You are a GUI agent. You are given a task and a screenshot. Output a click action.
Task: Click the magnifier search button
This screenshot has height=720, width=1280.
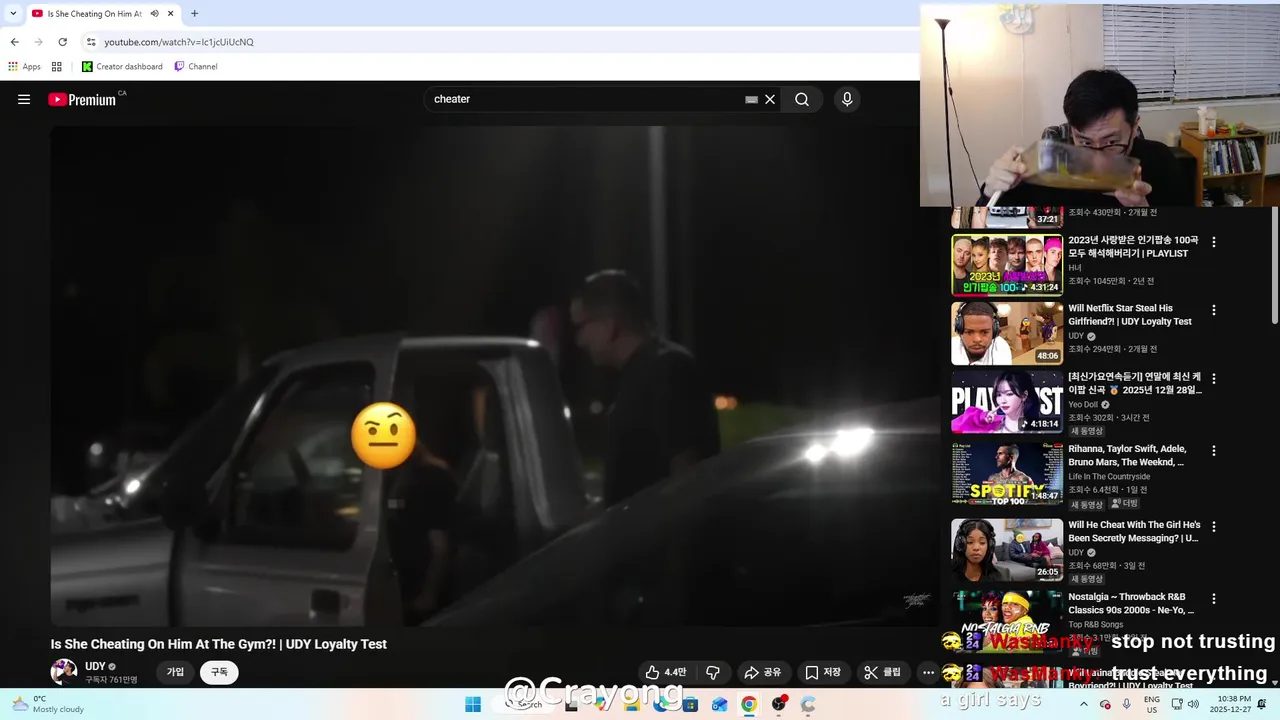802,99
